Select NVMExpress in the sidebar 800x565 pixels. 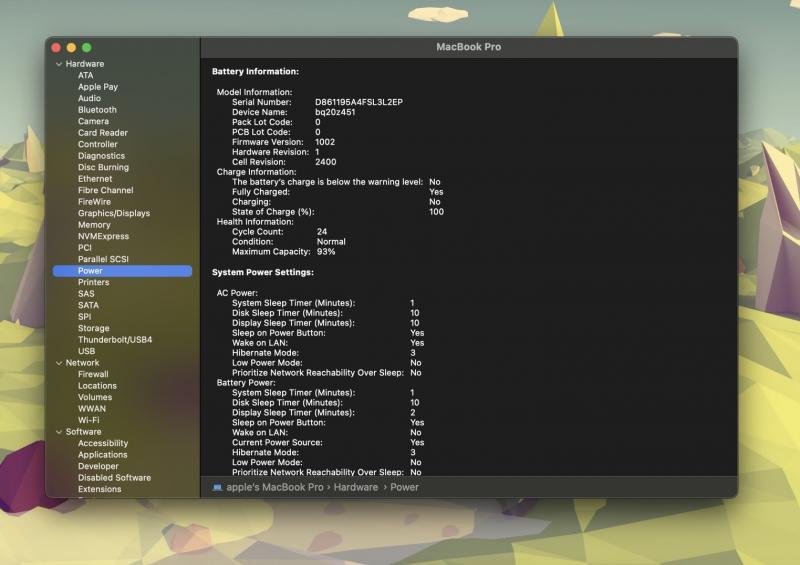[104, 236]
